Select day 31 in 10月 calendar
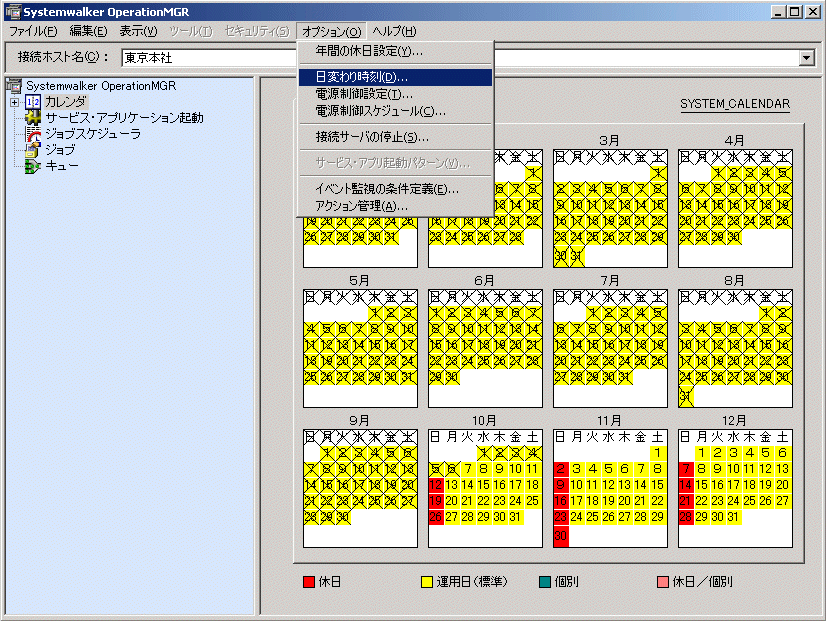The image size is (826, 621). pos(515,517)
